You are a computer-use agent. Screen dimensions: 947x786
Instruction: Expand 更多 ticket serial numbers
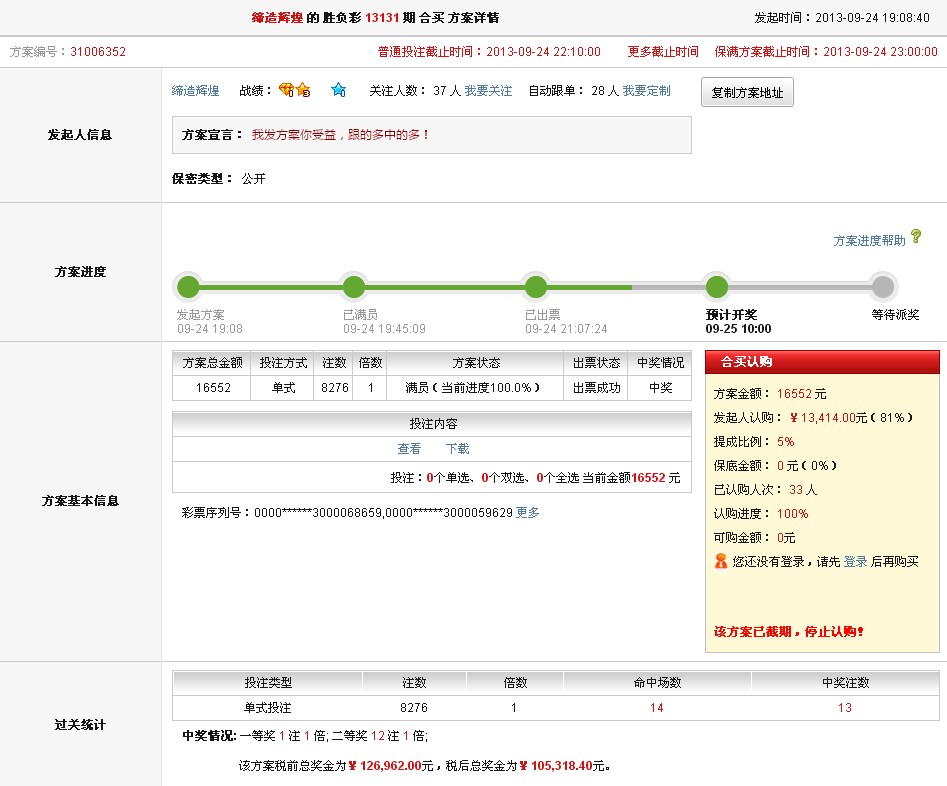[x=527, y=513]
